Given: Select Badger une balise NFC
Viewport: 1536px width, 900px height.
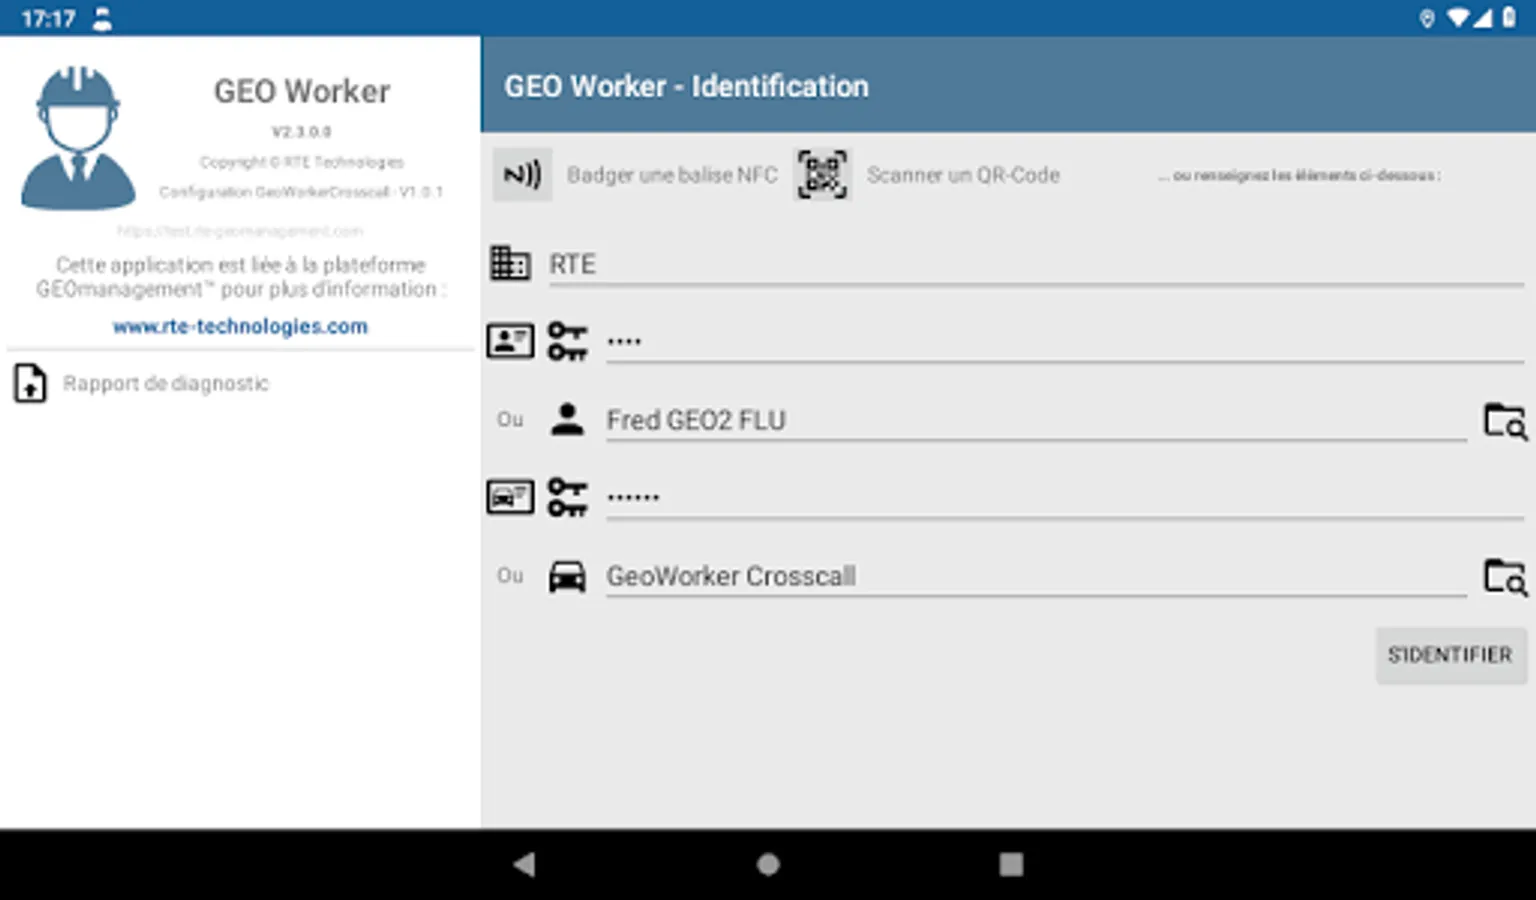Looking at the screenshot, I should point(672,175).
